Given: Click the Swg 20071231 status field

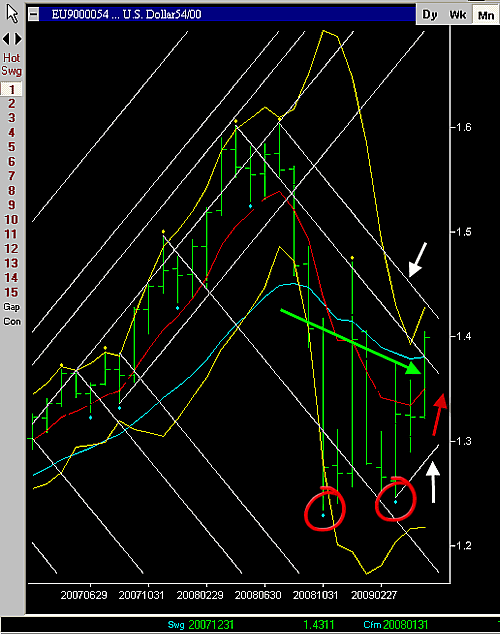Looking at the screenshot, I should point(201,625).
